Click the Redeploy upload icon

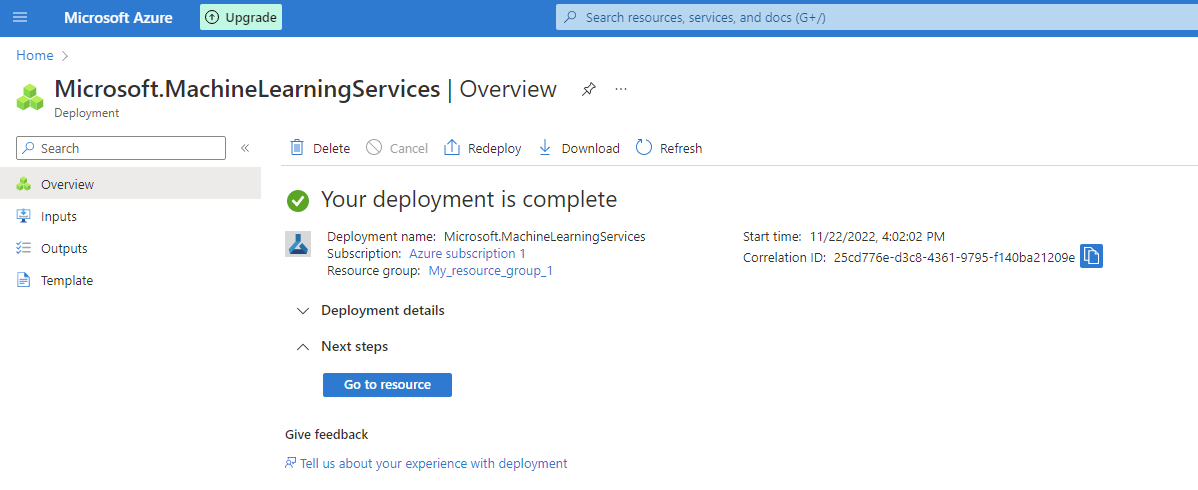click(452, 148)
